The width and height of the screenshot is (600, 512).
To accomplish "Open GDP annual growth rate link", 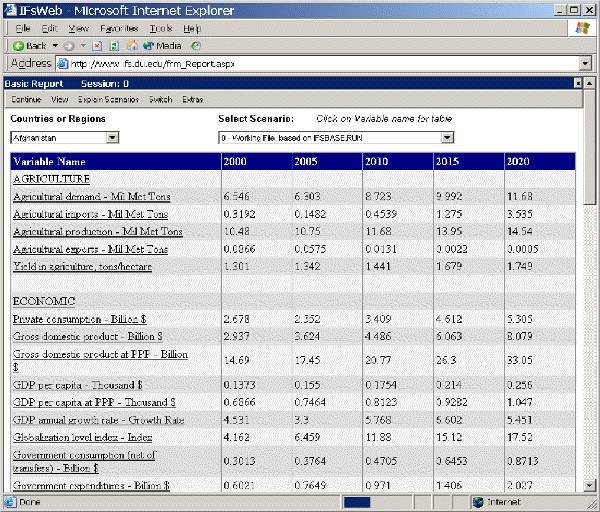I will tap(98, 420).
